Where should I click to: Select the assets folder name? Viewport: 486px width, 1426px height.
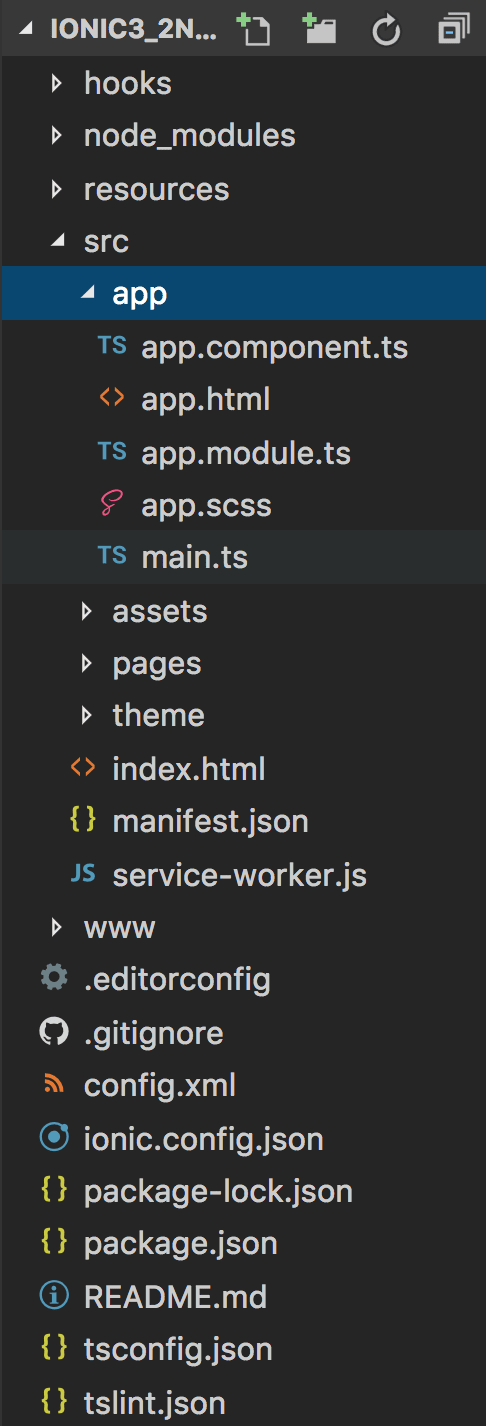(159, 611)
